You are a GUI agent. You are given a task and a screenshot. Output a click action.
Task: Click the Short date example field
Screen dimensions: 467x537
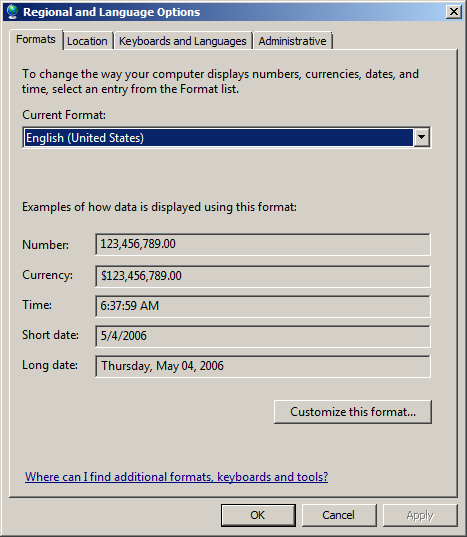[263, 336]
